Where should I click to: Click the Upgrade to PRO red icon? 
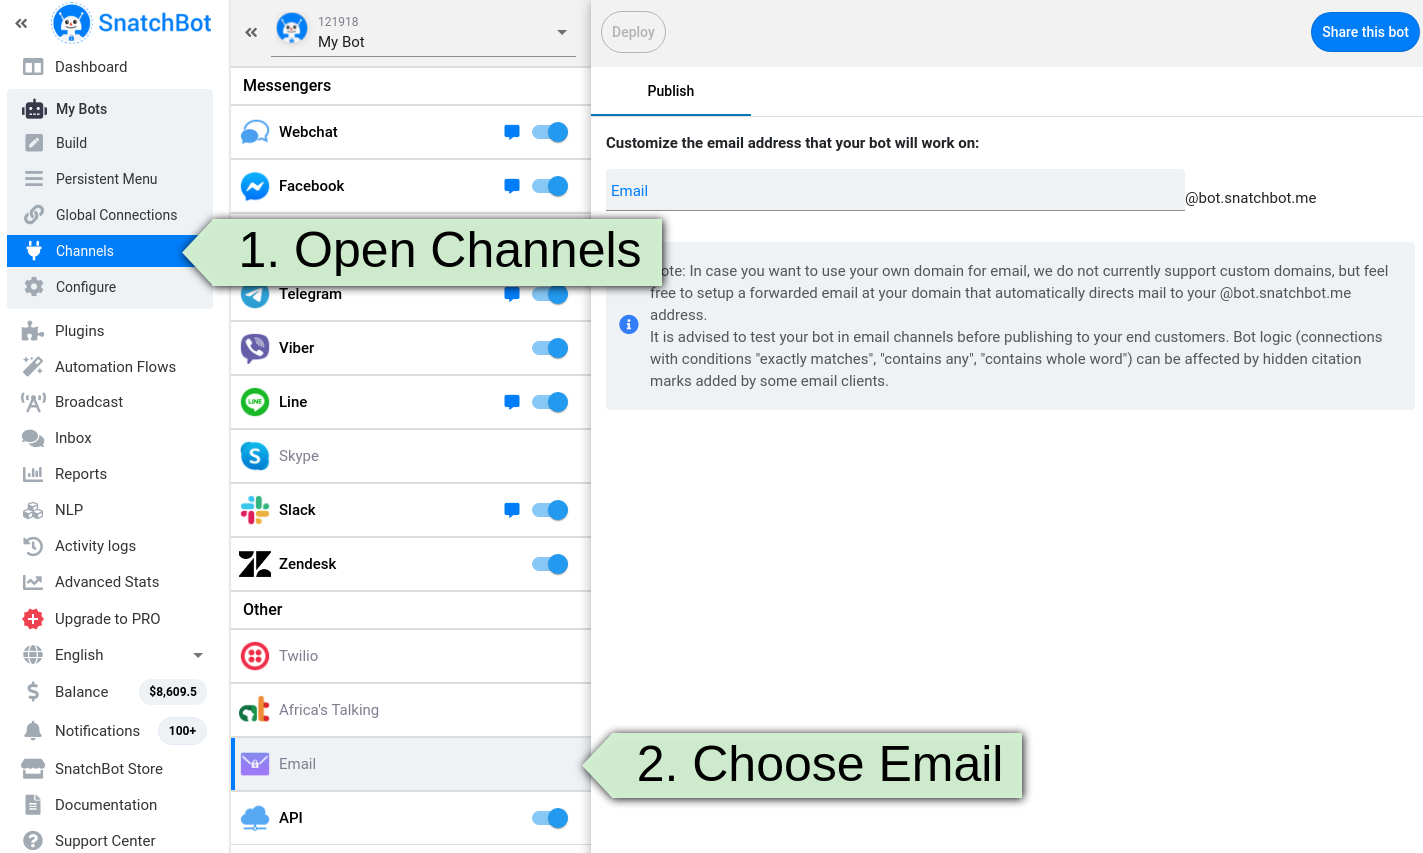point(33,619)
